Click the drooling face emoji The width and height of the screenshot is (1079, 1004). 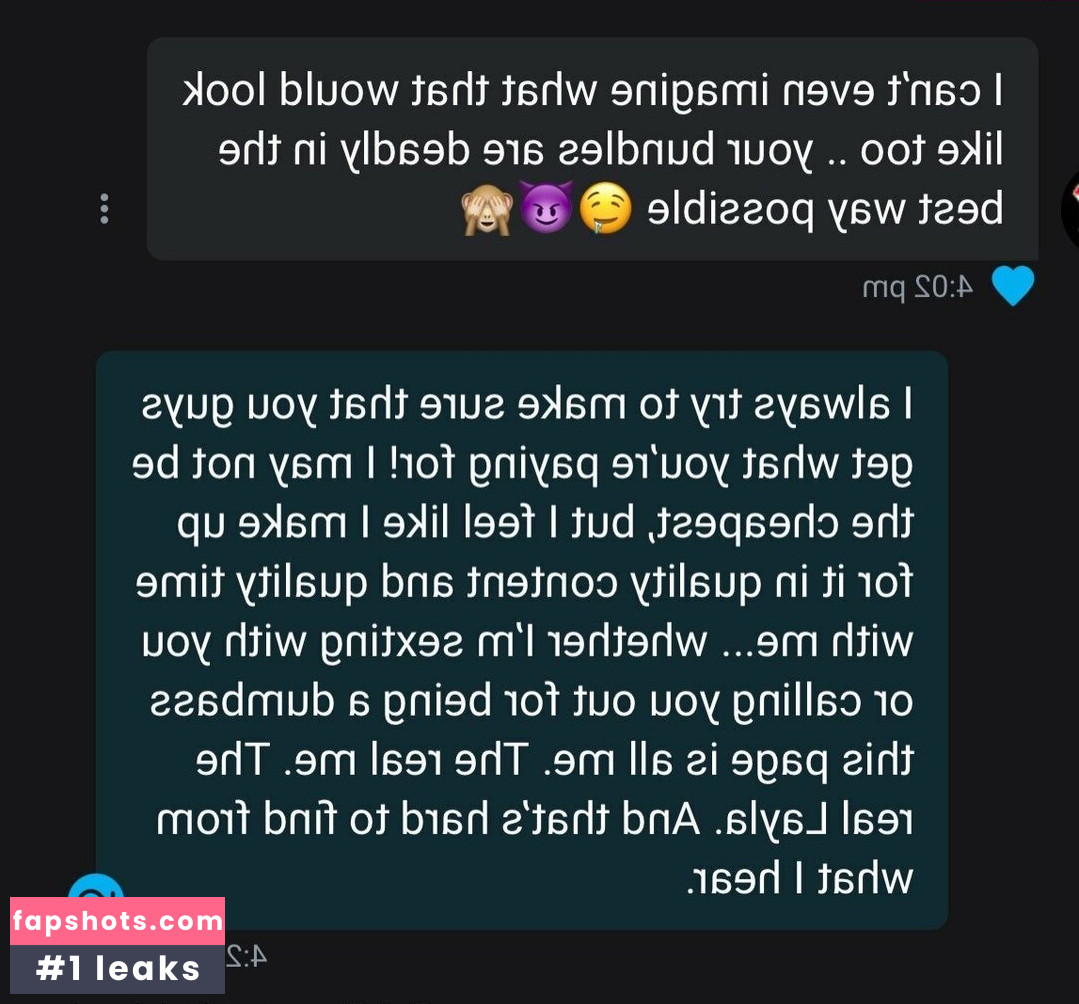pos(606,209)
